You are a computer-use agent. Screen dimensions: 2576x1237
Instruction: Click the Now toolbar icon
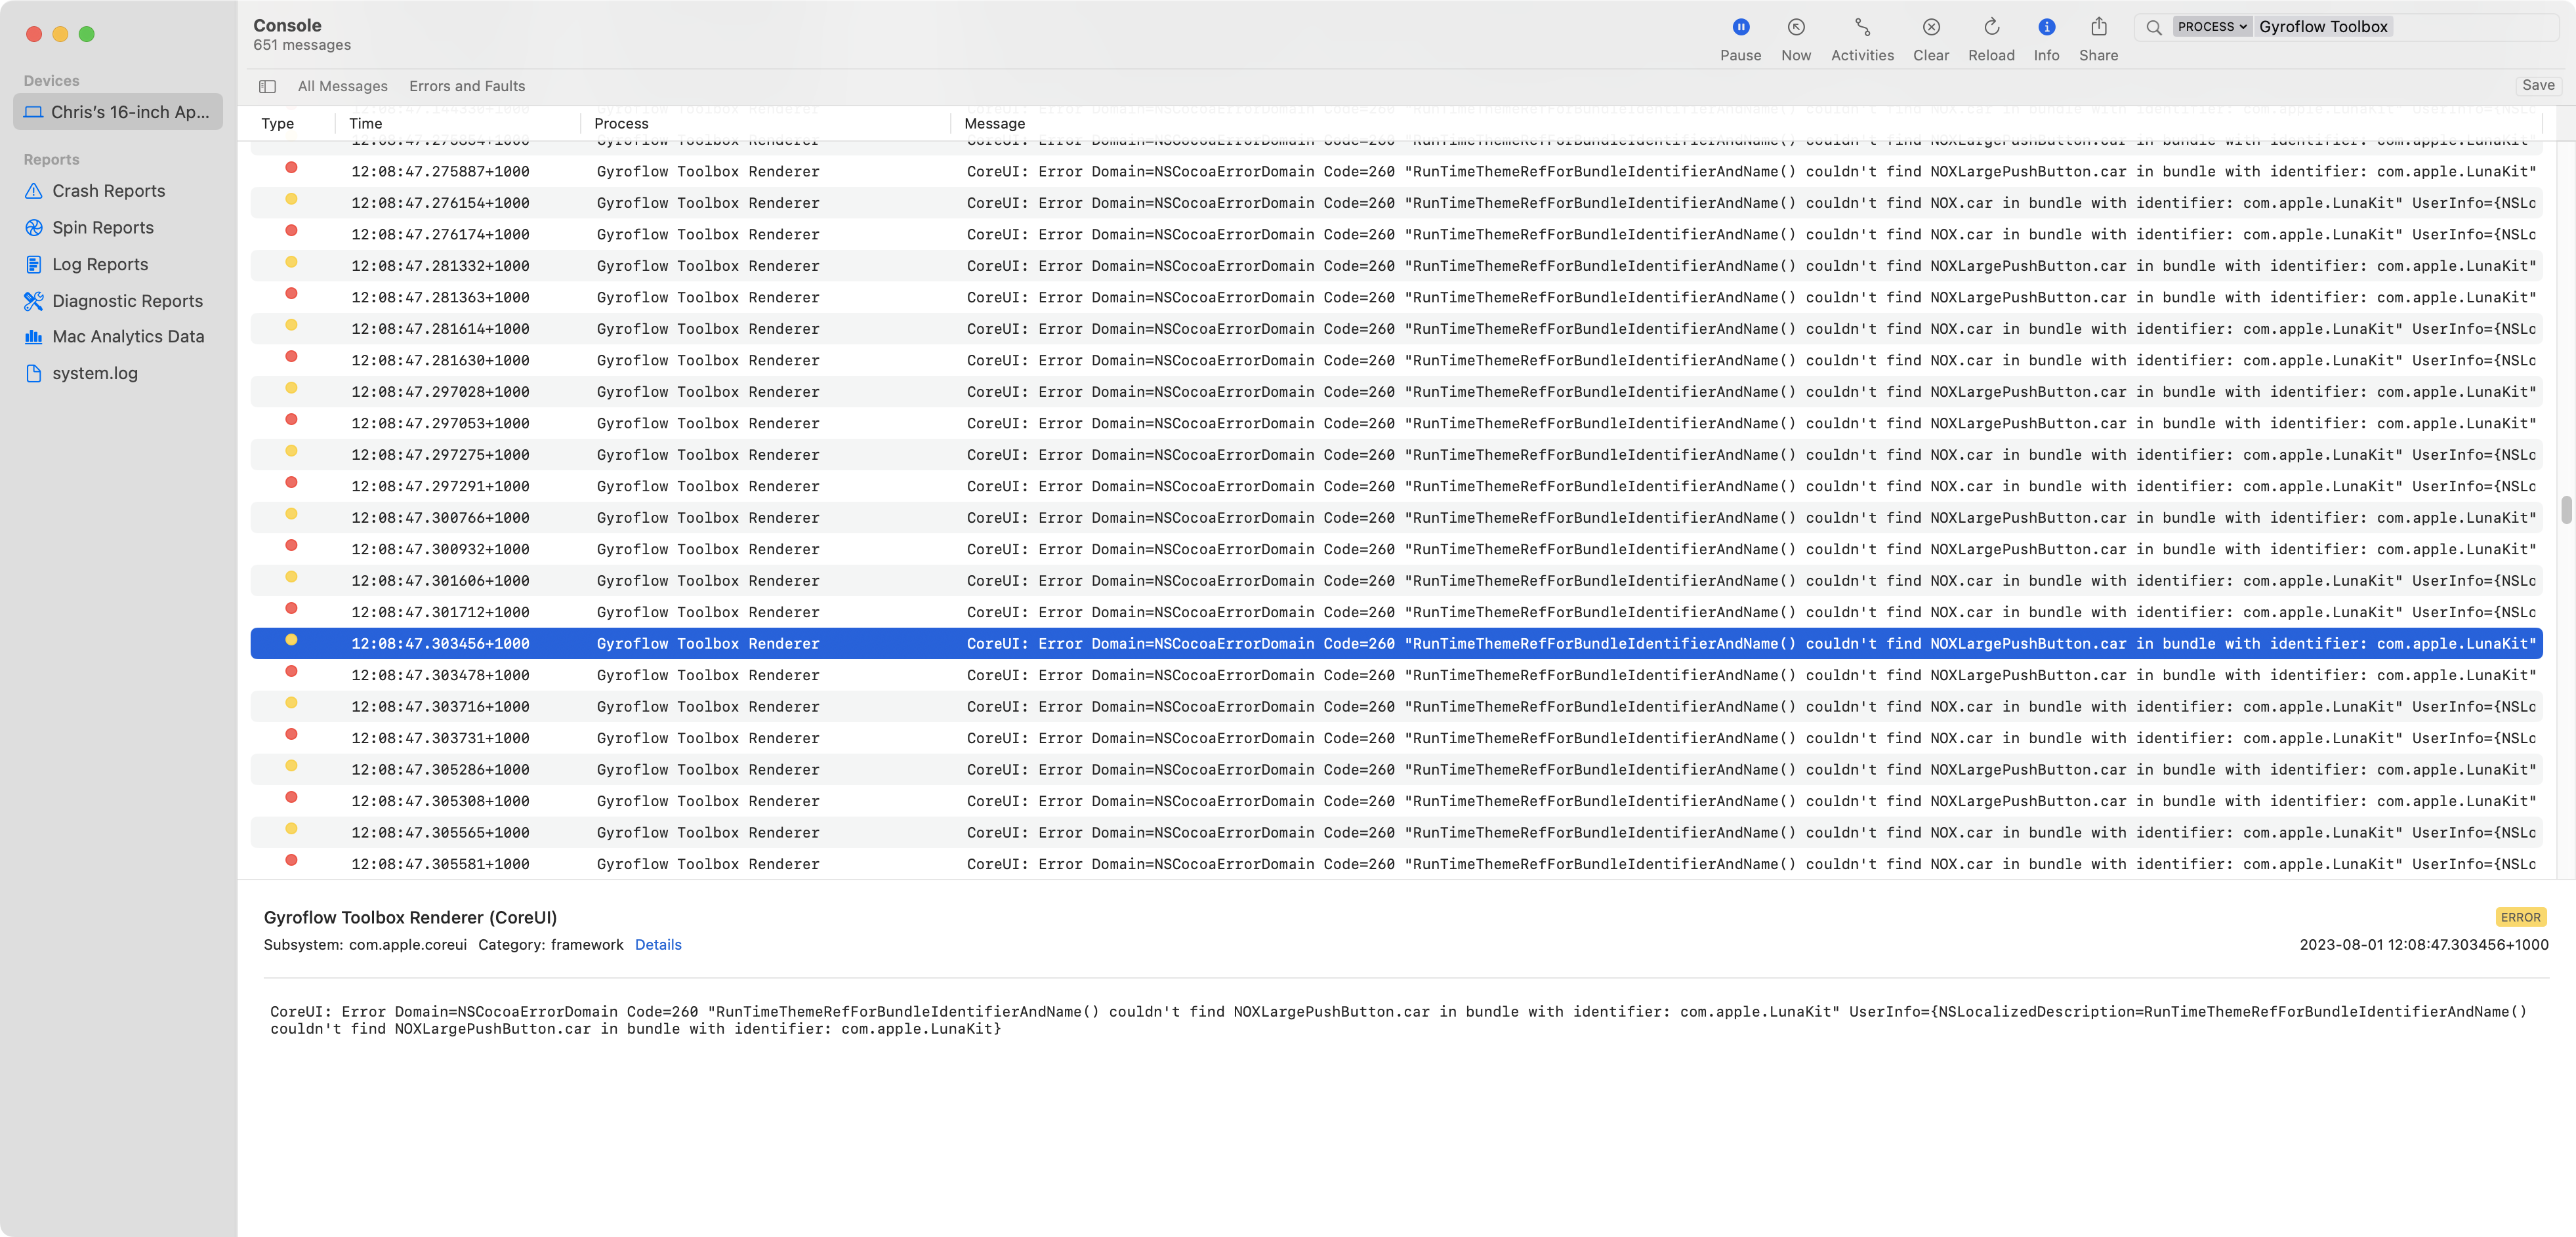tap(1796, 28)
